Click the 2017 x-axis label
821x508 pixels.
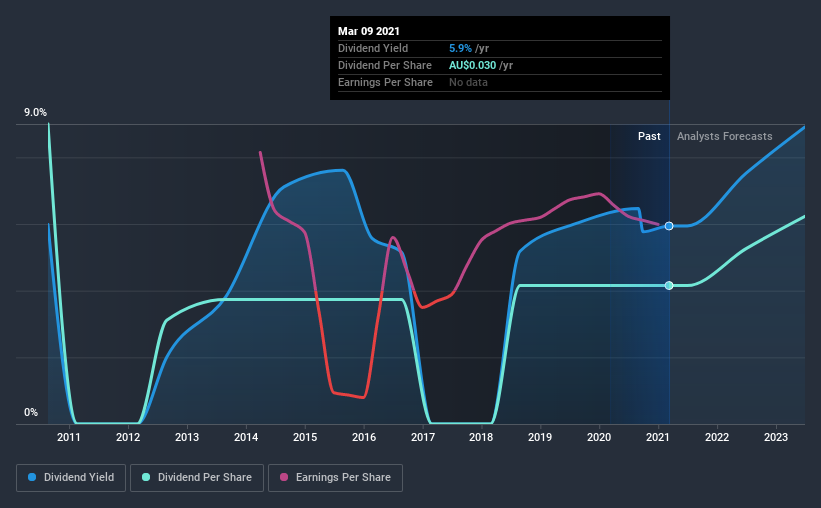(423, 437)
